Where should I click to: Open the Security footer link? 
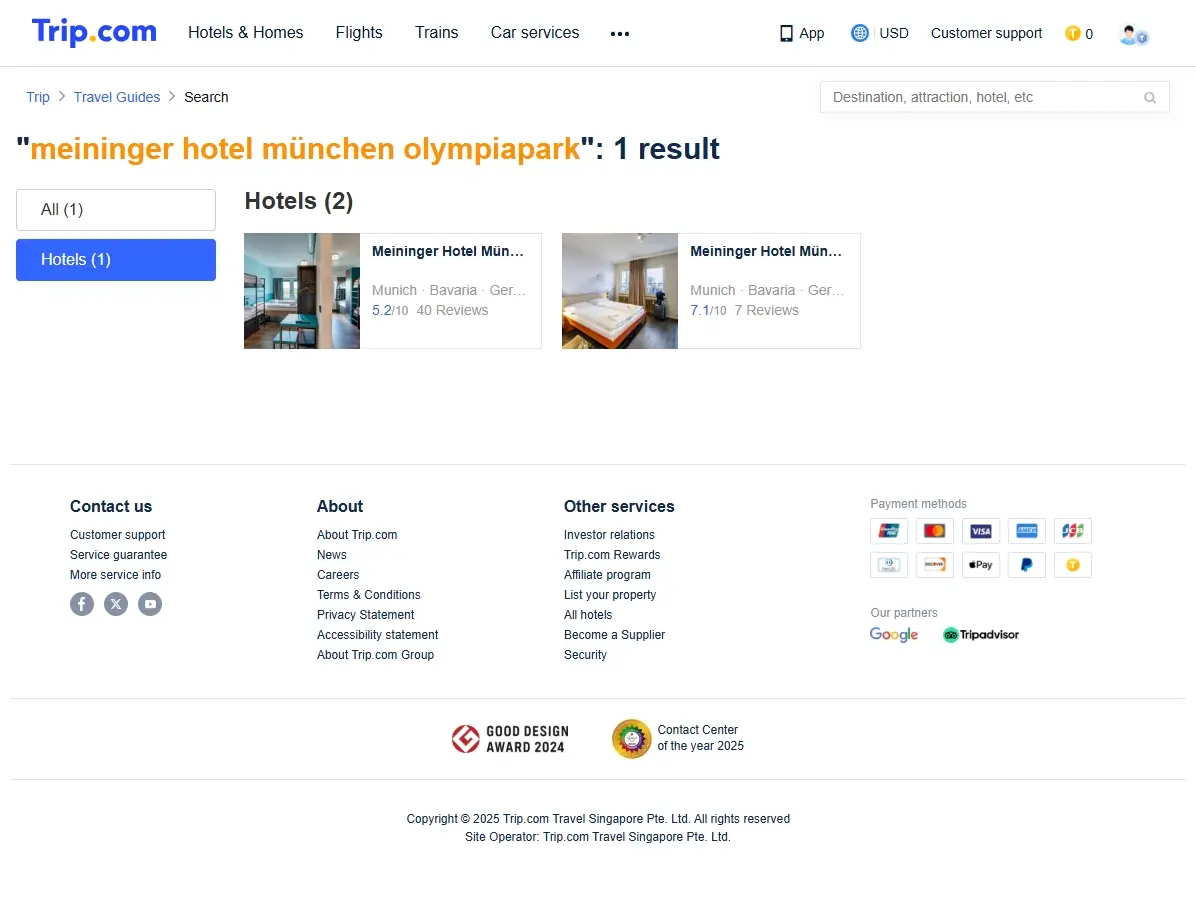point(585,655)
